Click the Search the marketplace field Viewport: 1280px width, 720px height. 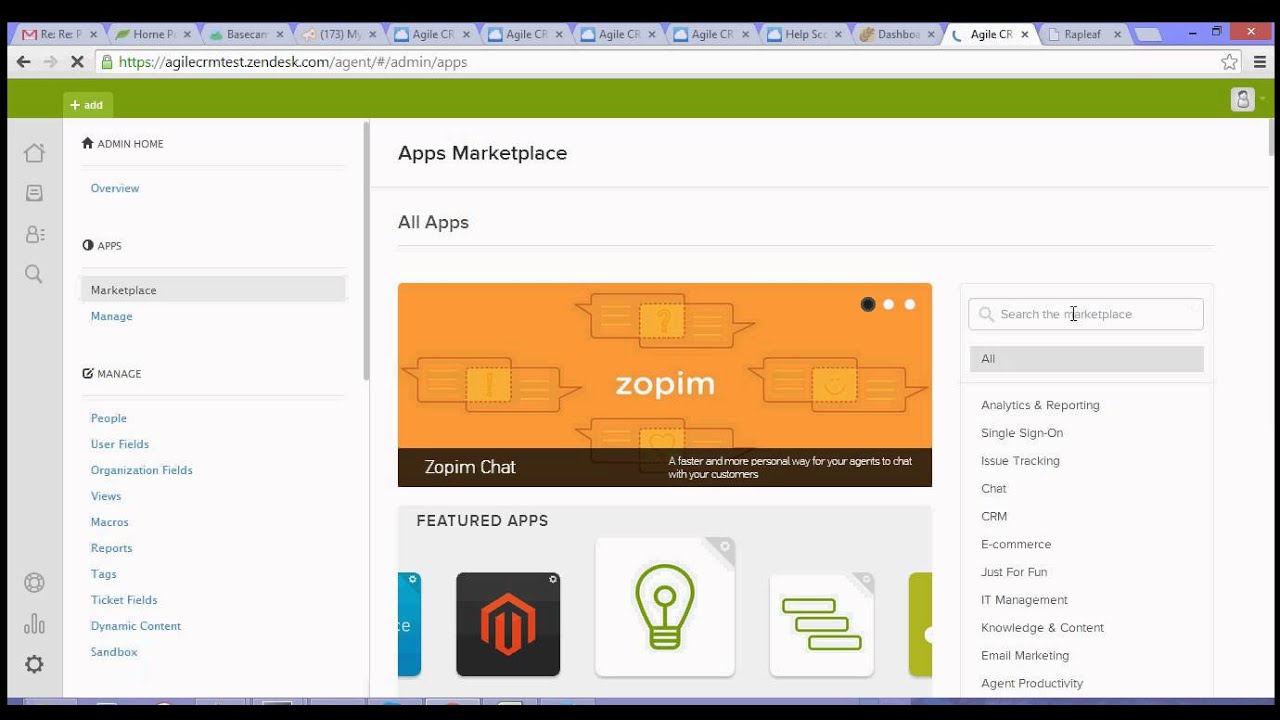[1086, 314]
